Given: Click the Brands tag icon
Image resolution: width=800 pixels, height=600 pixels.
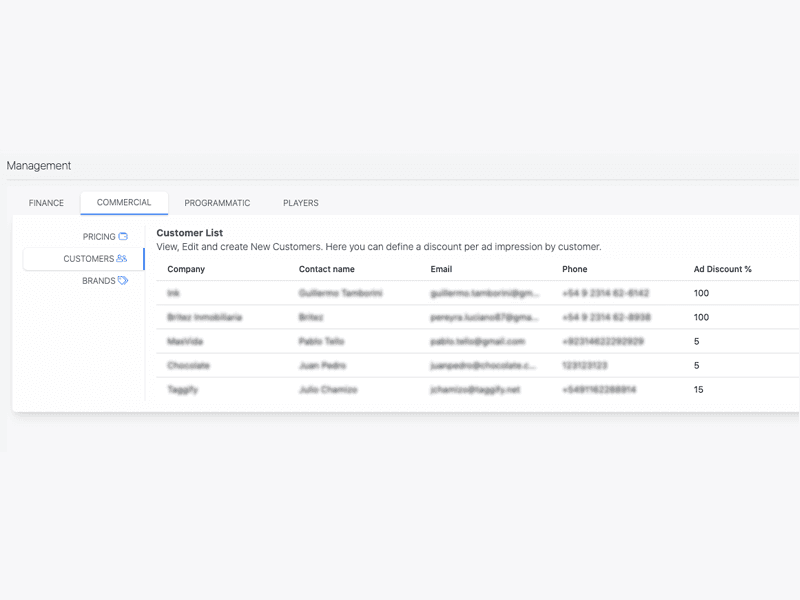Looking at the screenshot, I should coord(123,281).
